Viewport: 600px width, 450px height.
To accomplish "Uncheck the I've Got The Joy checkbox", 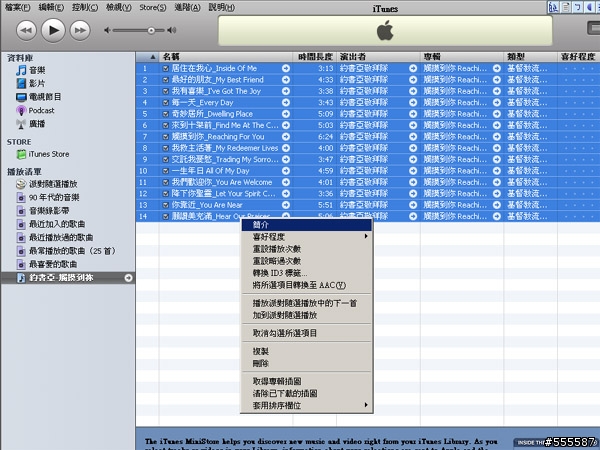I will [x=166, y=91].
